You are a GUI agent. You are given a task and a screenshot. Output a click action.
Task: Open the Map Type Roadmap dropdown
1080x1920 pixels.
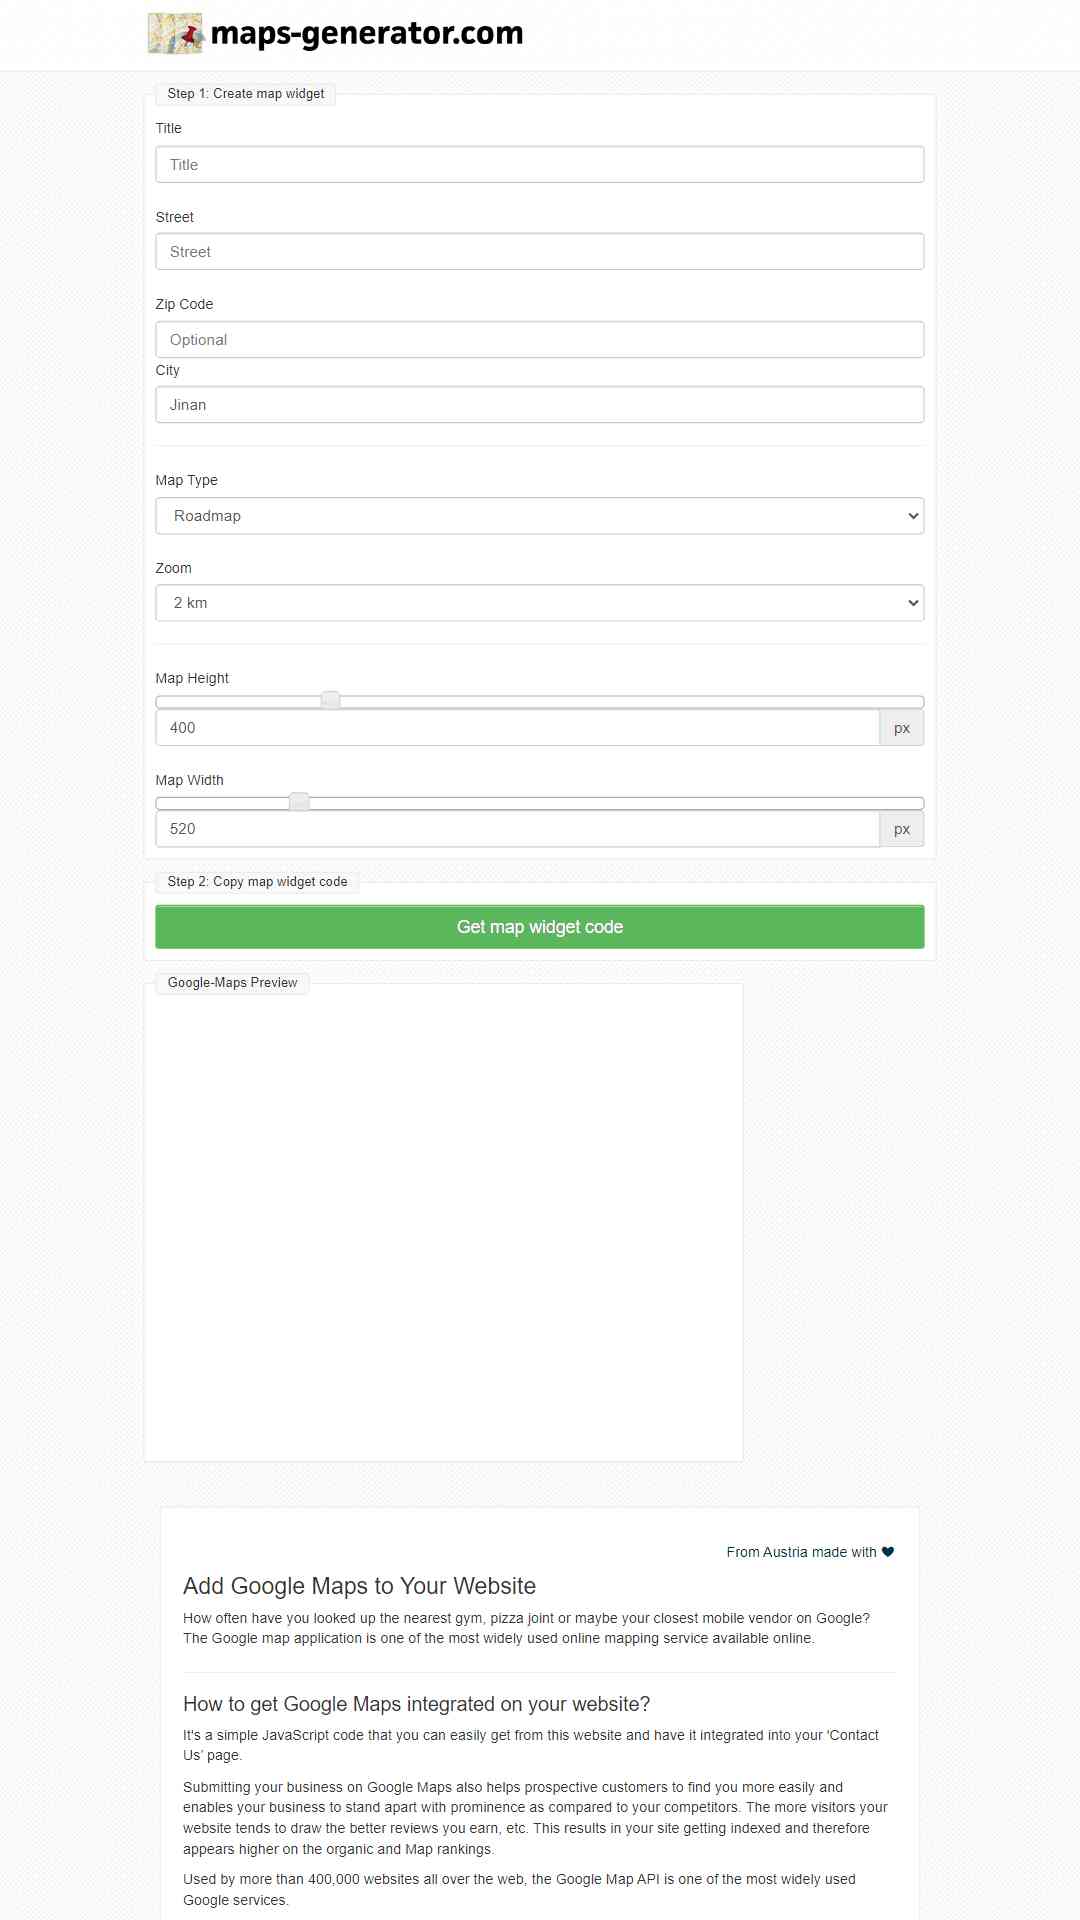coord(540,516)
